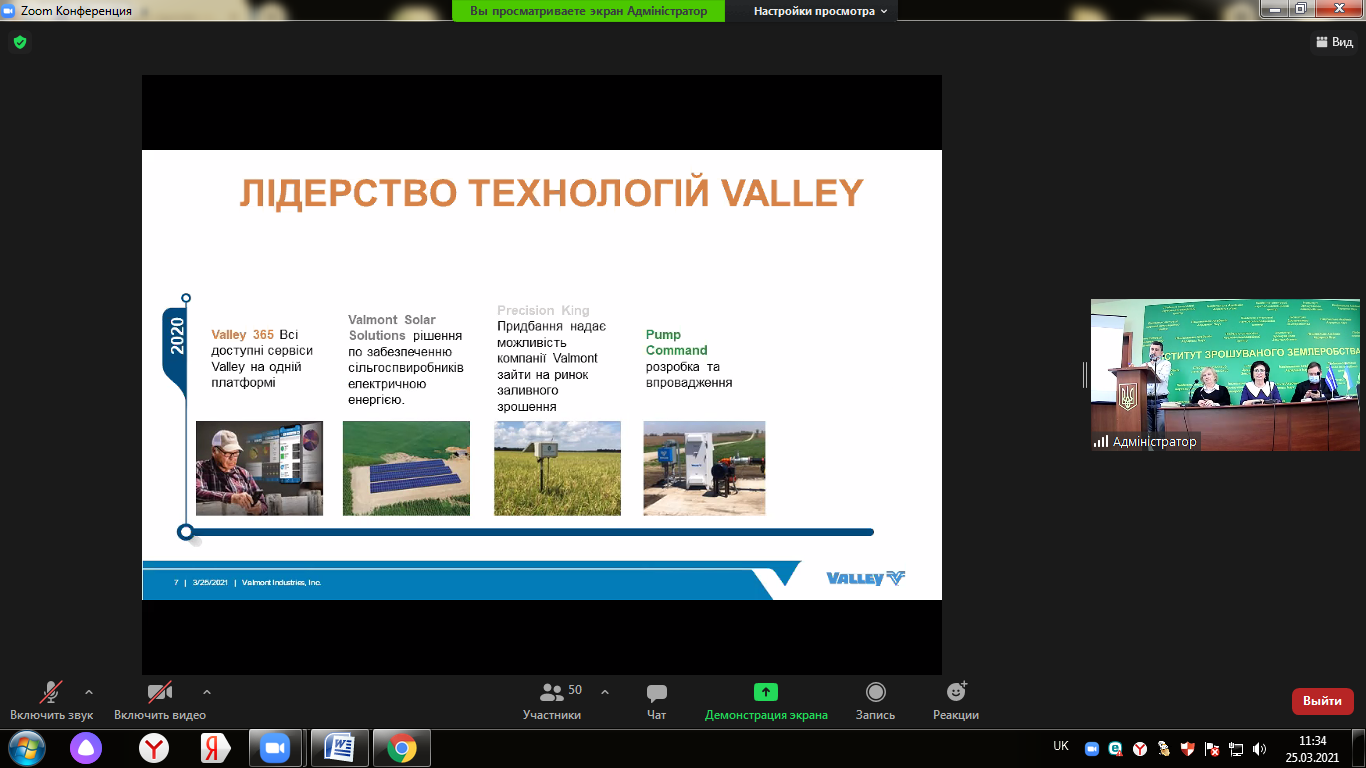Click the pump station image
This screenshot has height=768, width=1366.
(x=704, y=468)
